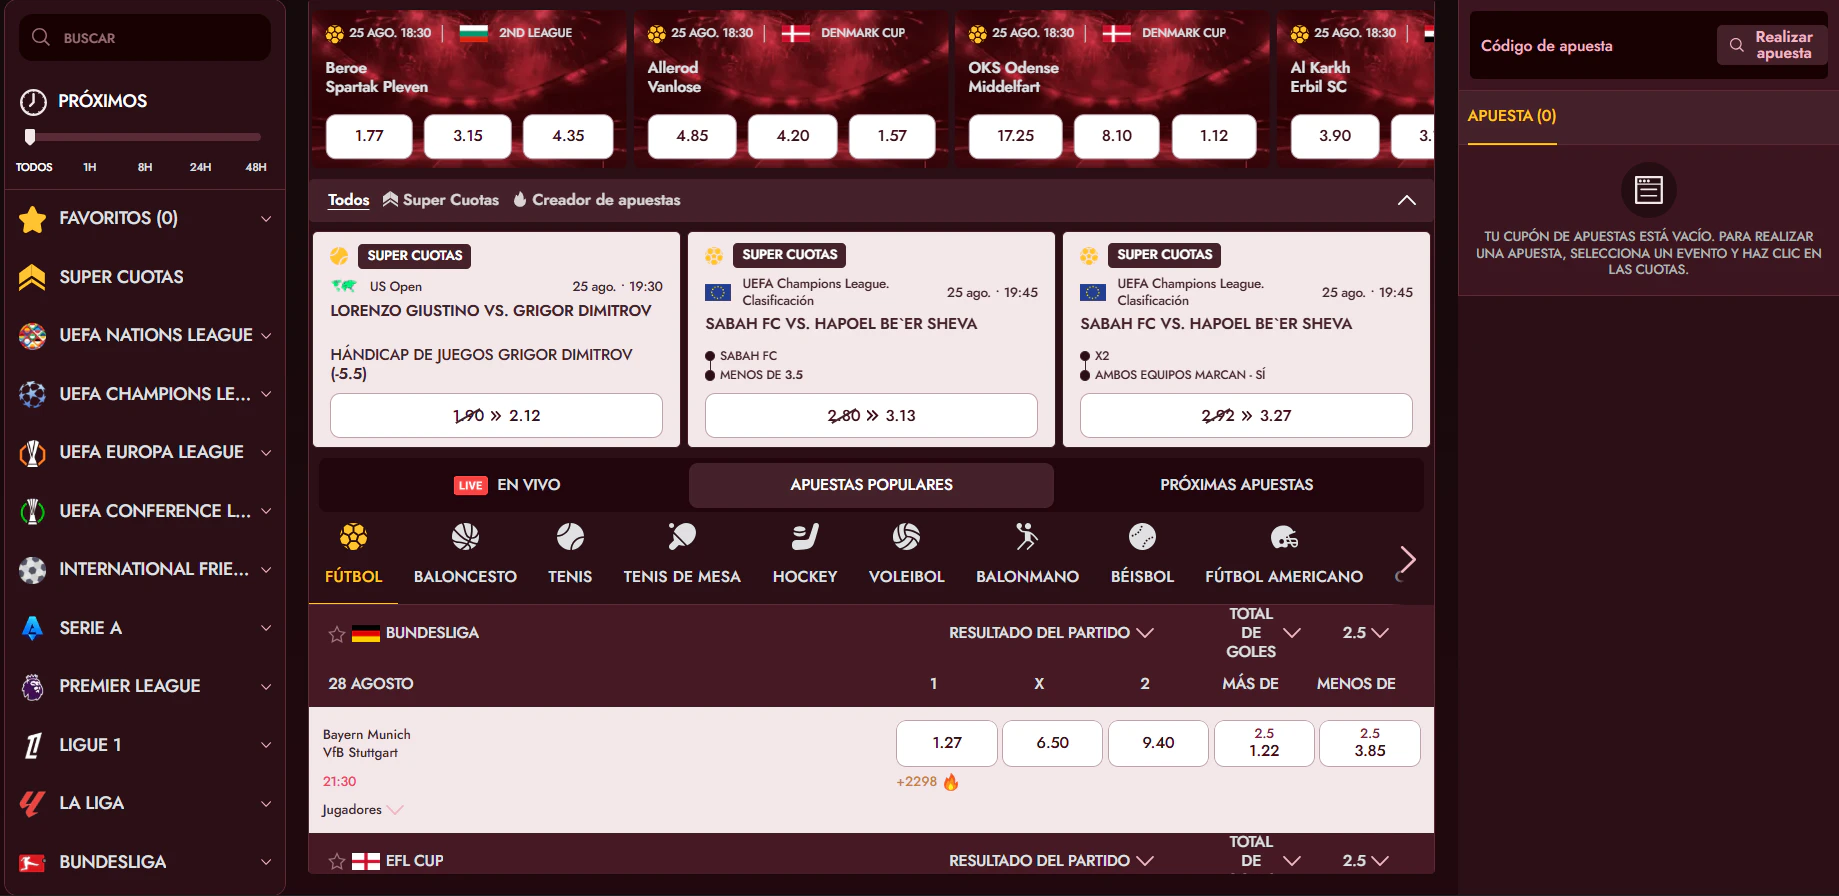This screenshot has height=896, width=1839.
Task: Select Premier League lion icon
Action: 32,687
